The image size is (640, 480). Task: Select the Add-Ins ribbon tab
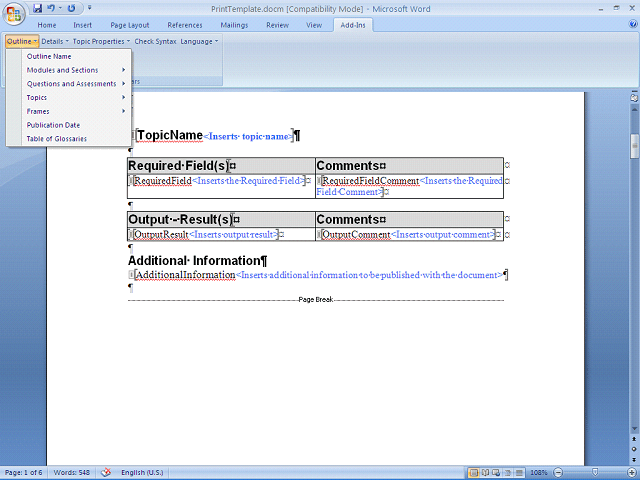[x=353, y=25]
